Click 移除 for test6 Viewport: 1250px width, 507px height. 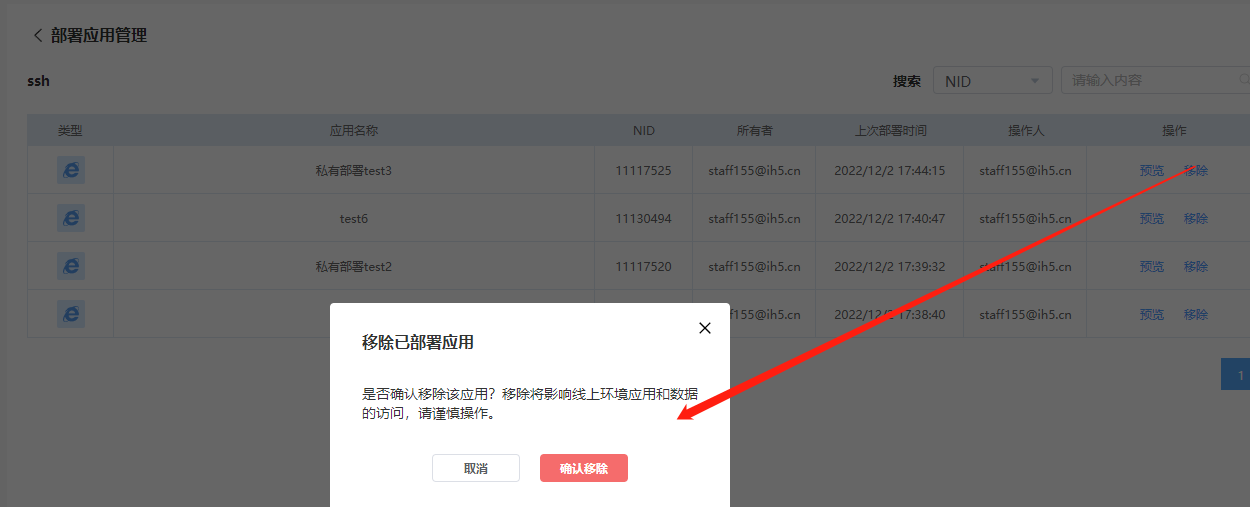pyautogui.click(x=1196, y=218)
